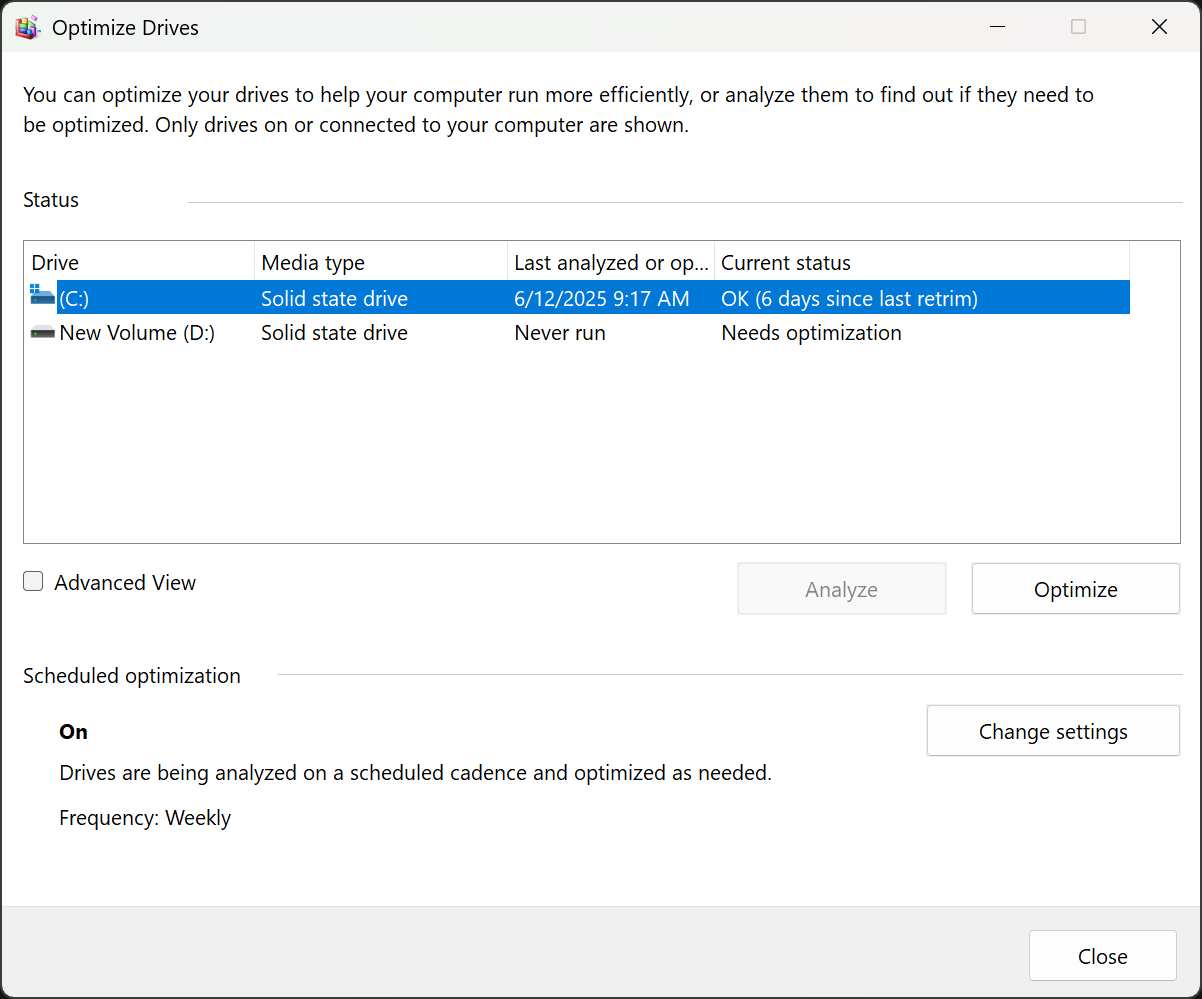This screenshot has height=999, width=1202.
Task: Click the New Volume (D:) drive icon
Action: pos(42,333)
